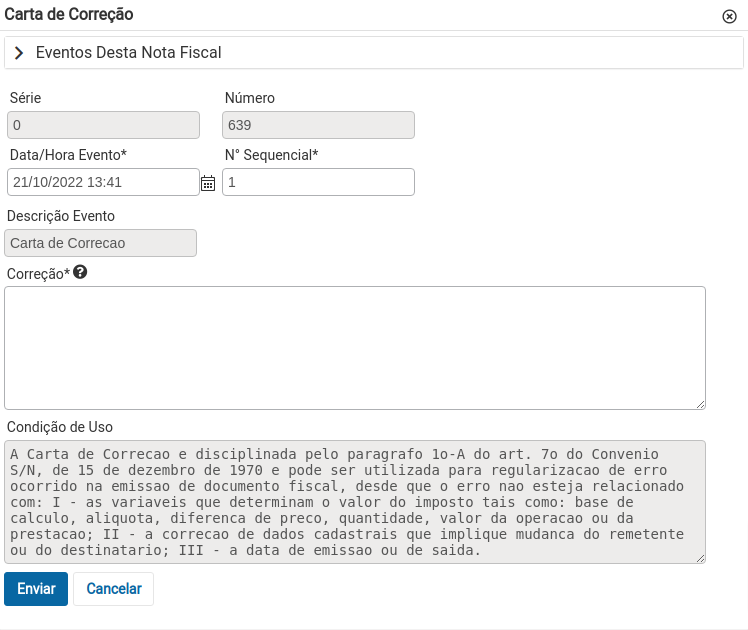This screenshot has height=630, width=748.
Task: Click the Cancelar button
Action: tap(114, 589)
